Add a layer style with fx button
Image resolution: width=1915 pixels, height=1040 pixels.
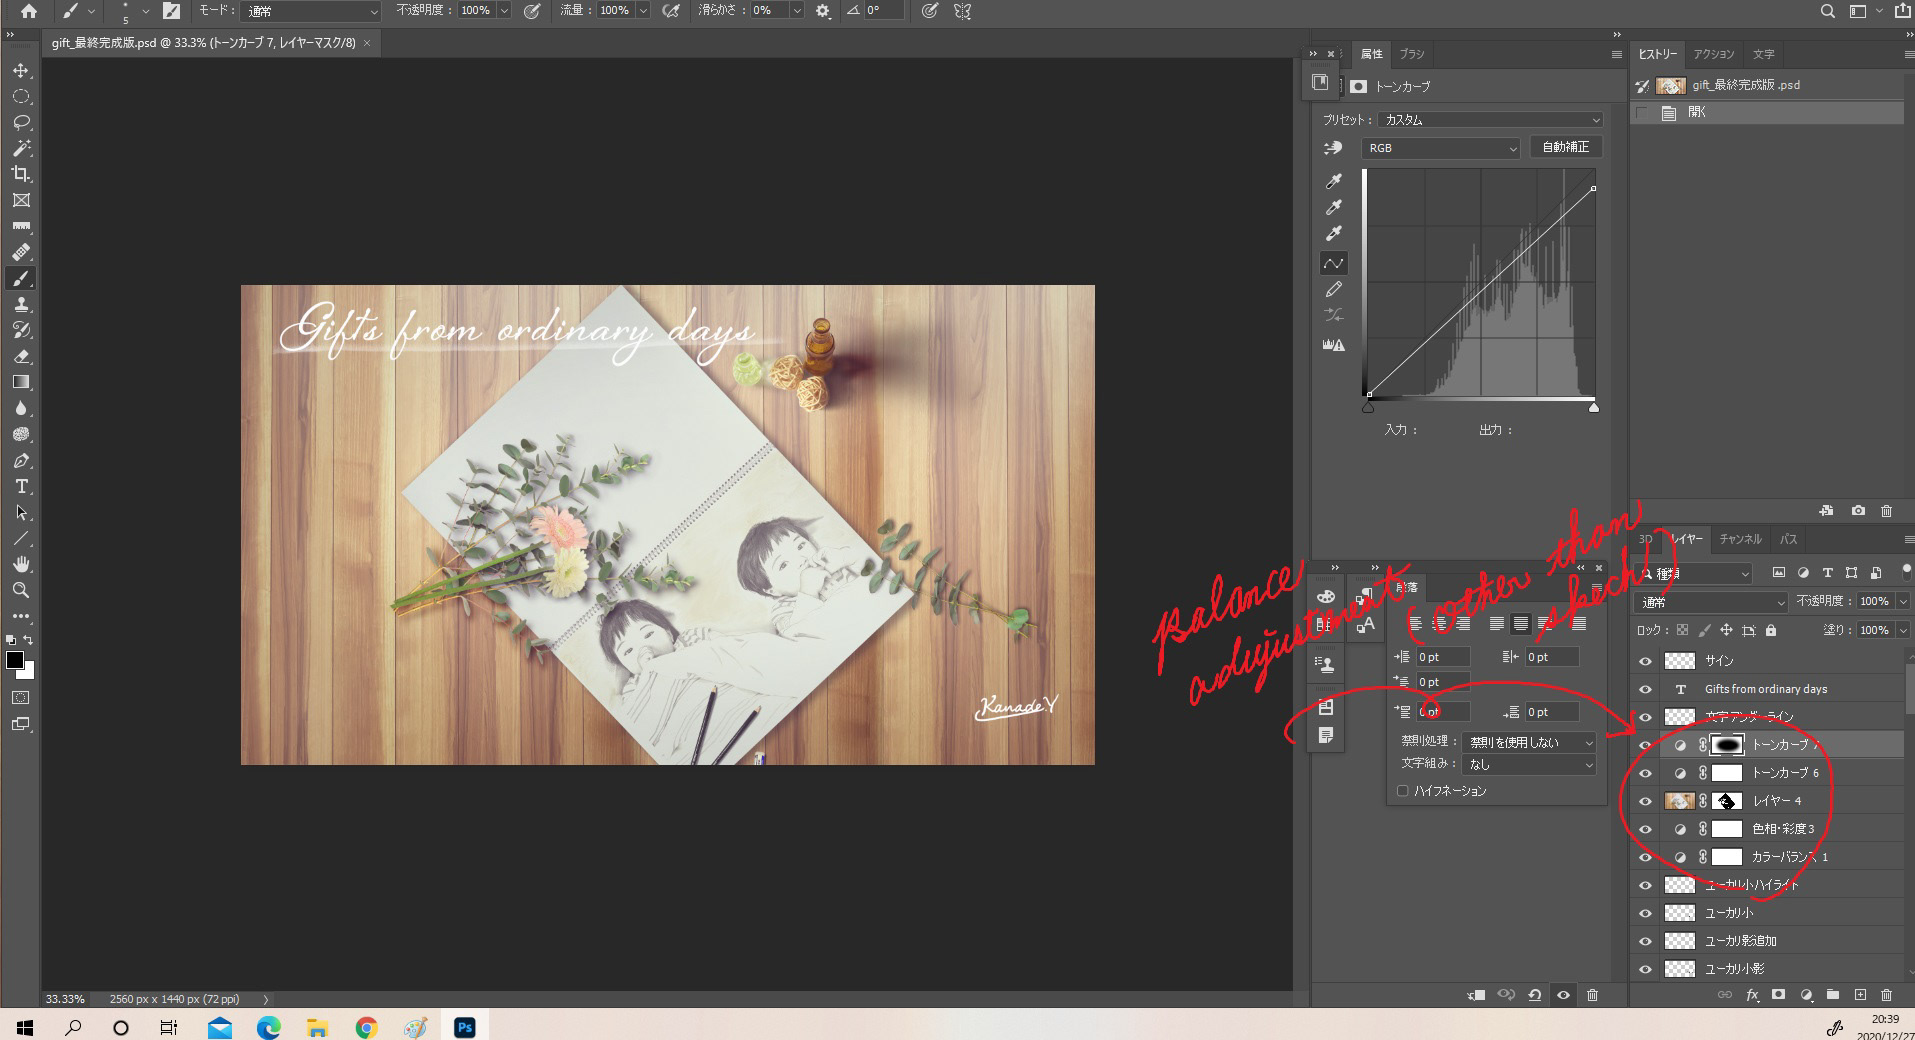coord(1752,995)
